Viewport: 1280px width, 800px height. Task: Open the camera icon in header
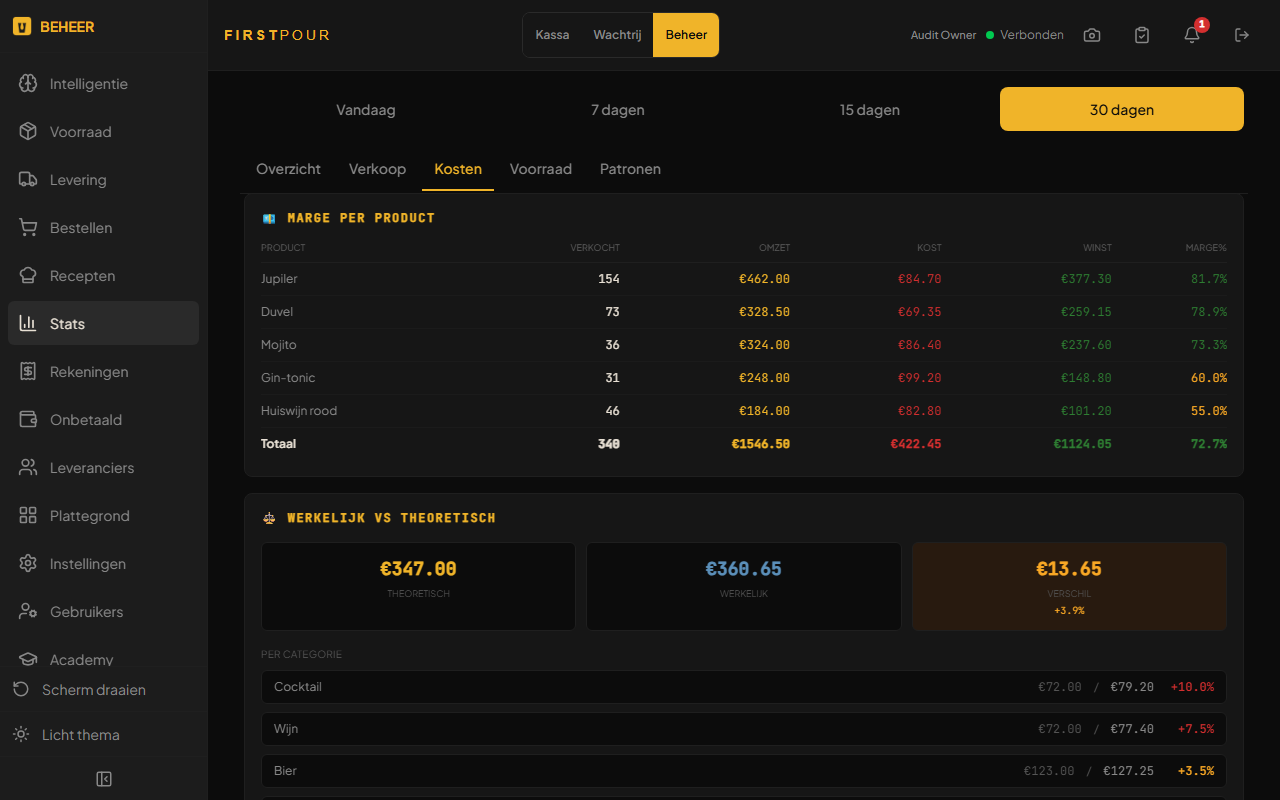pos(1092,35)
